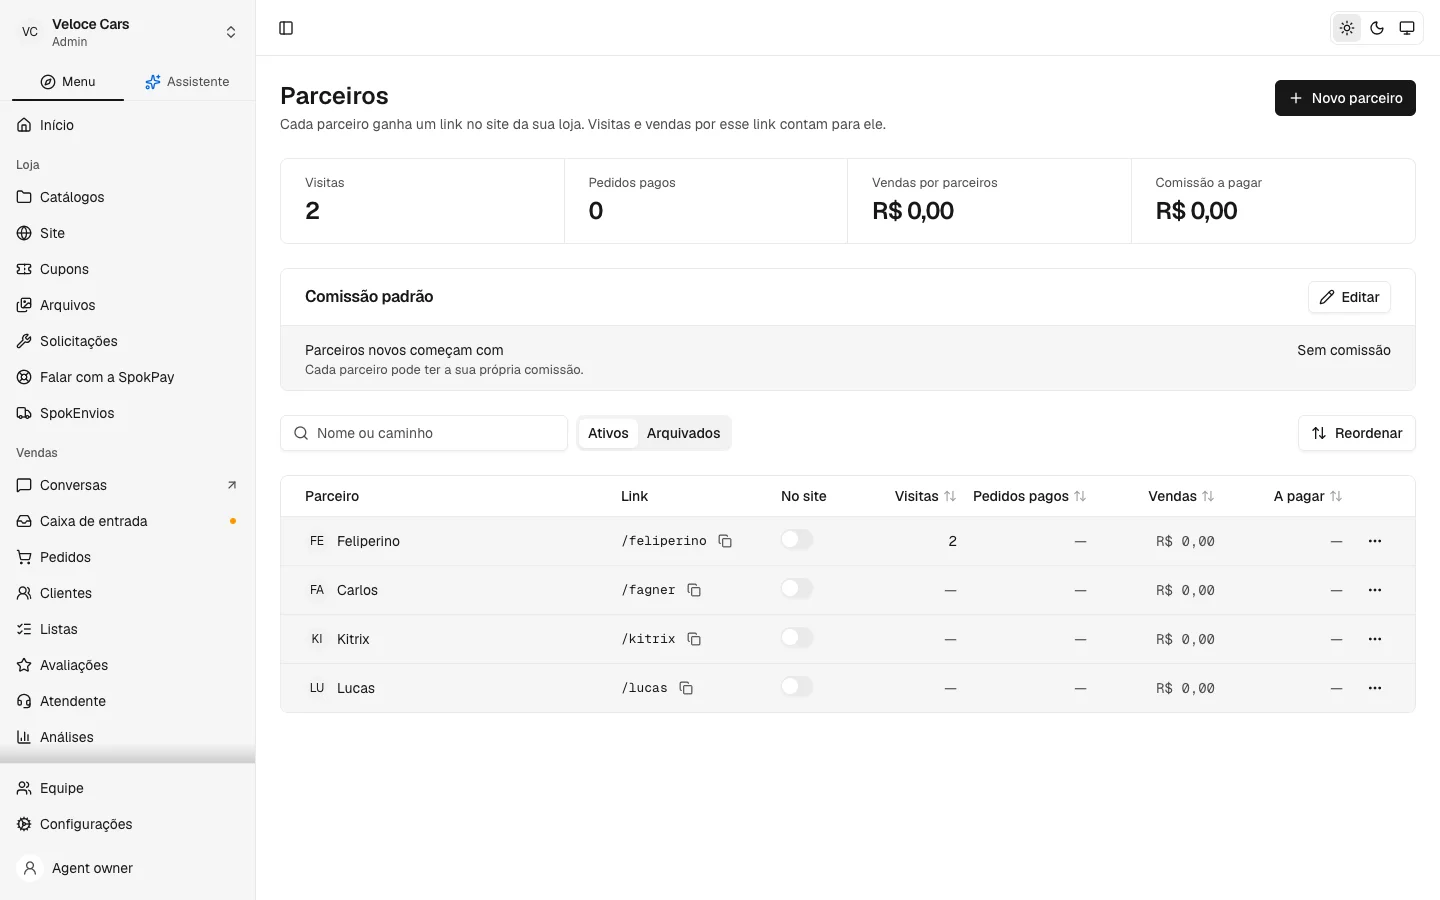Screen dimensions: 1440x900
Task: Open Solicitações in sidebar
Action: pyautogui.click(x=128, y=341)
